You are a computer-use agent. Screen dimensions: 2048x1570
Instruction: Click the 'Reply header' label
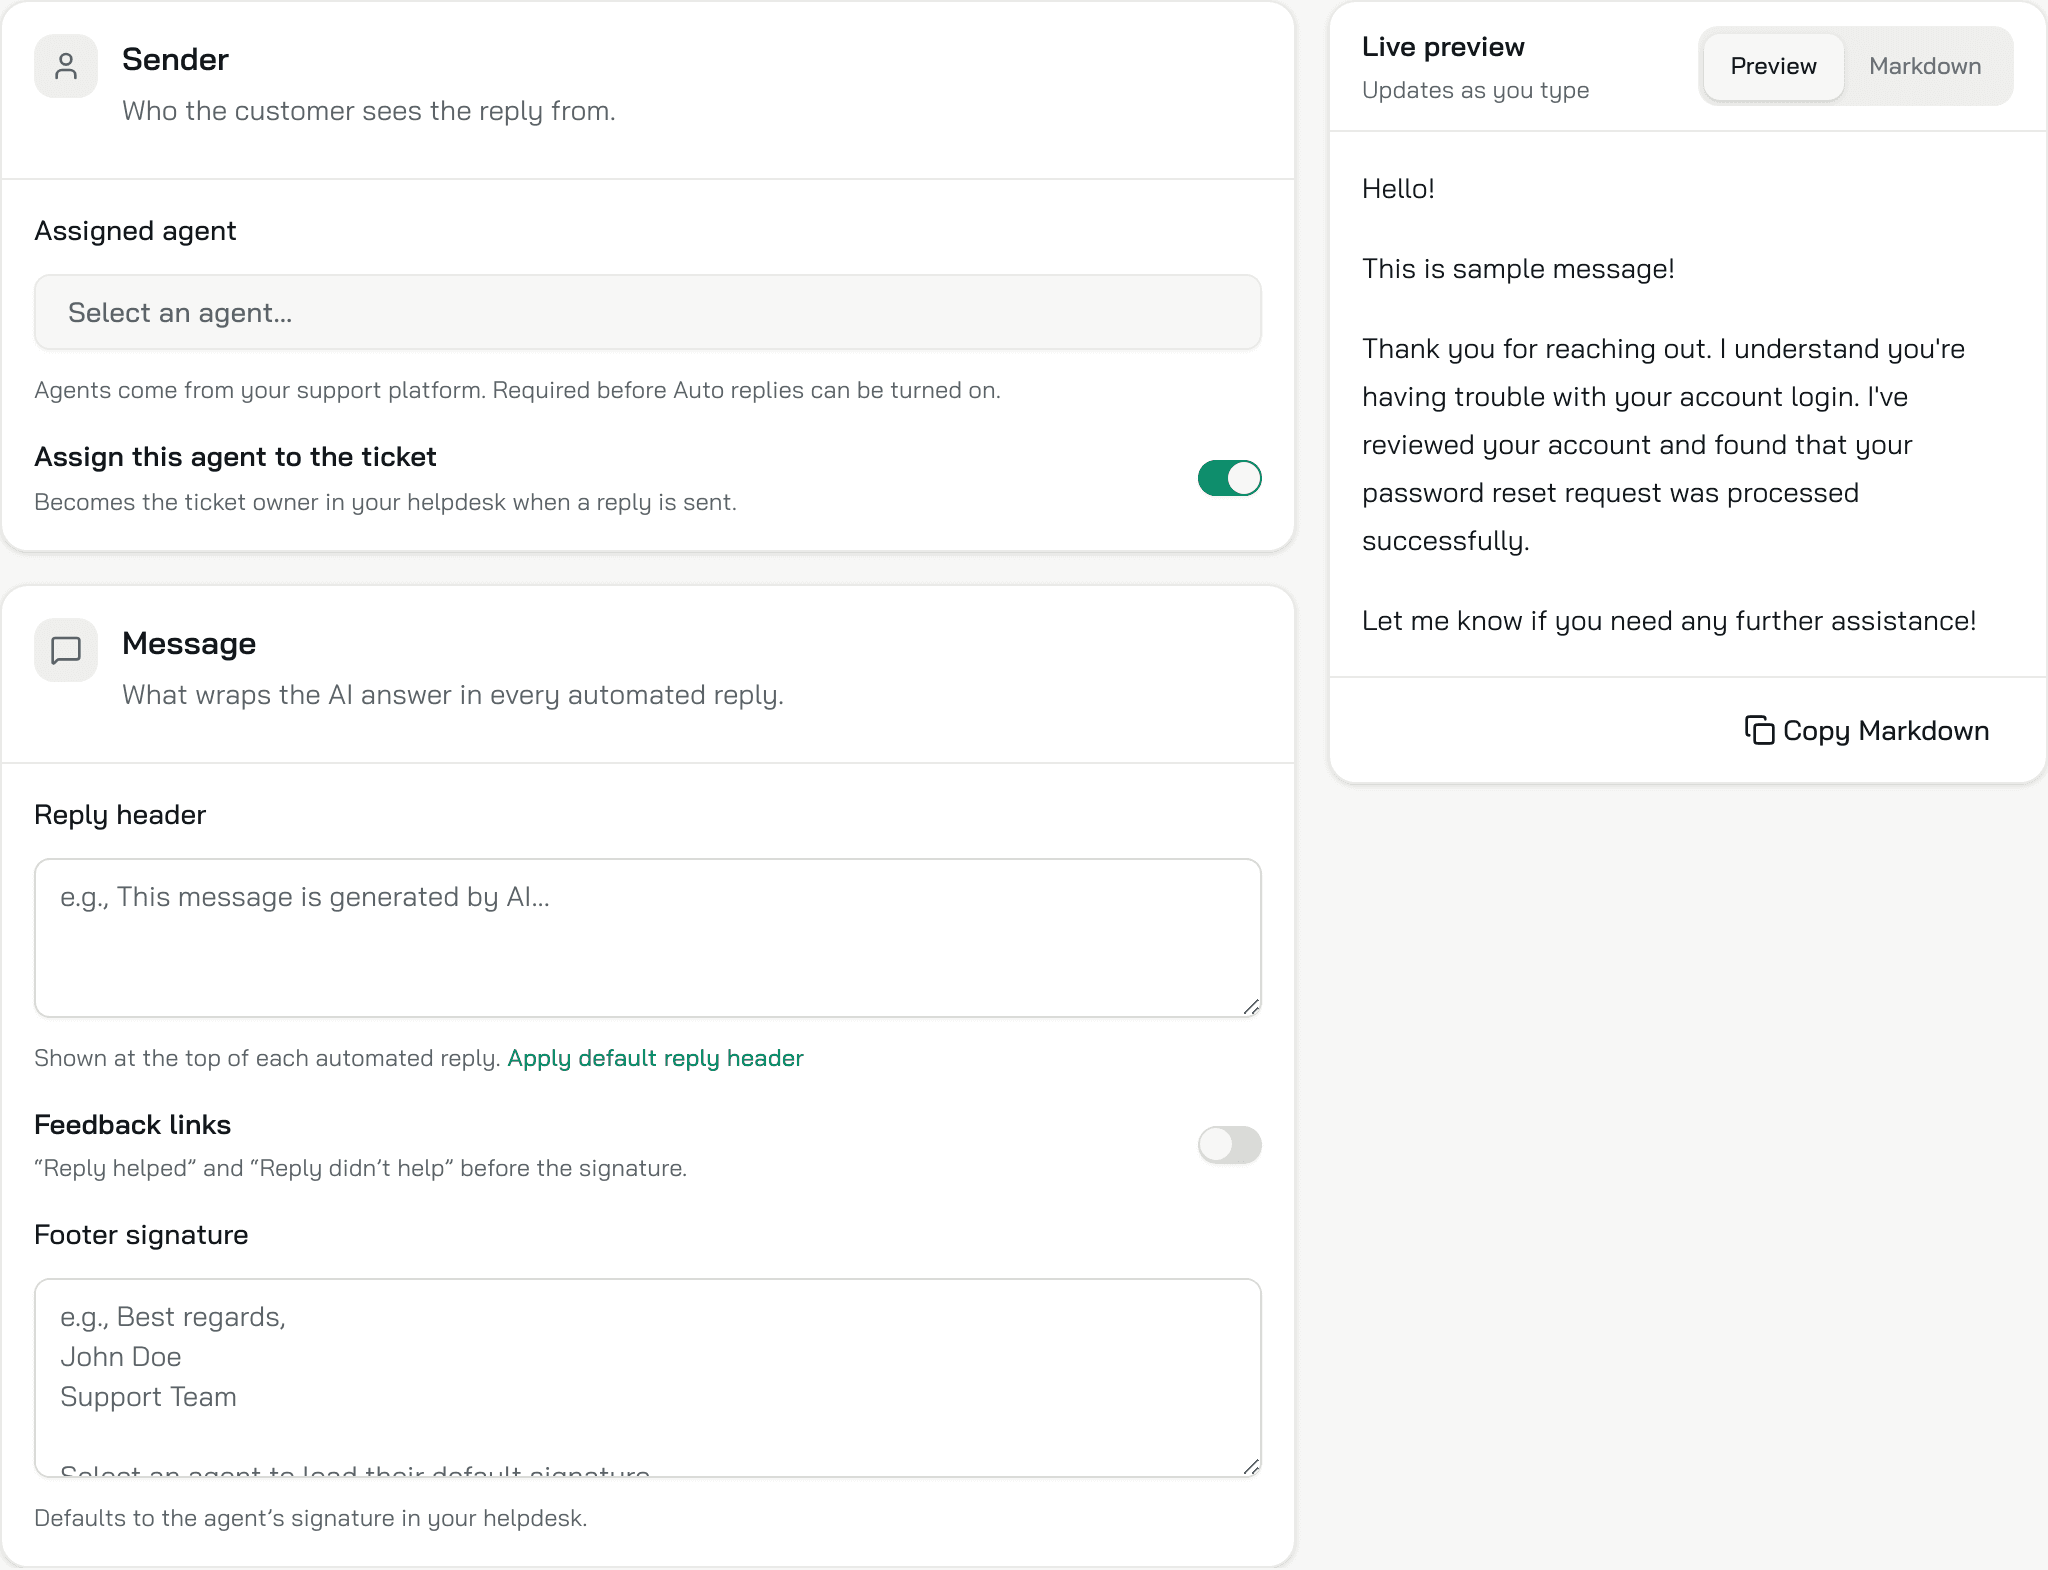click(x=120, y=815)
